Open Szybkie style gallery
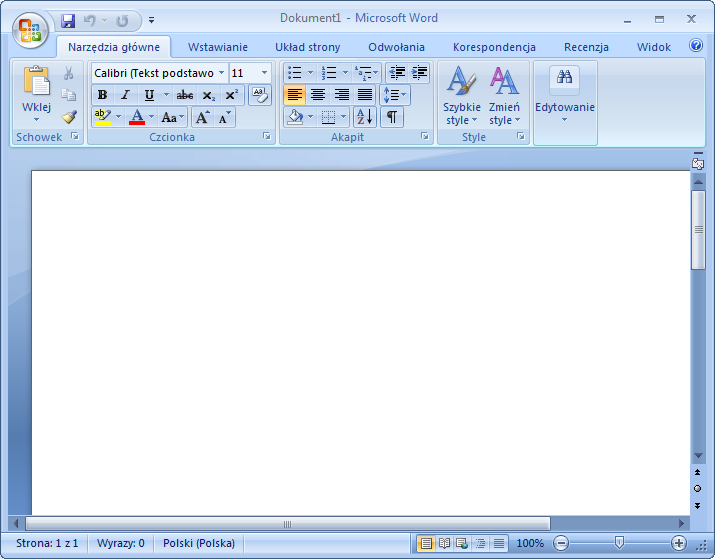715x559 pixels. click(x=461, y=96)
